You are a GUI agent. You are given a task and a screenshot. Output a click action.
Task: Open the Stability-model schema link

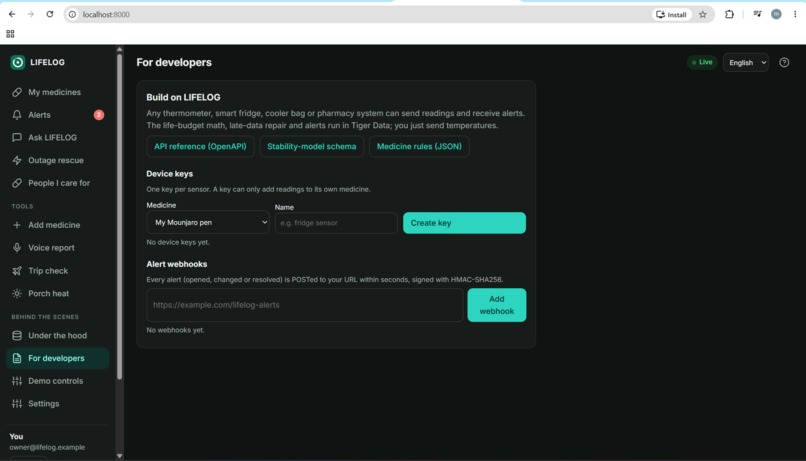click(x=312, y=146)
